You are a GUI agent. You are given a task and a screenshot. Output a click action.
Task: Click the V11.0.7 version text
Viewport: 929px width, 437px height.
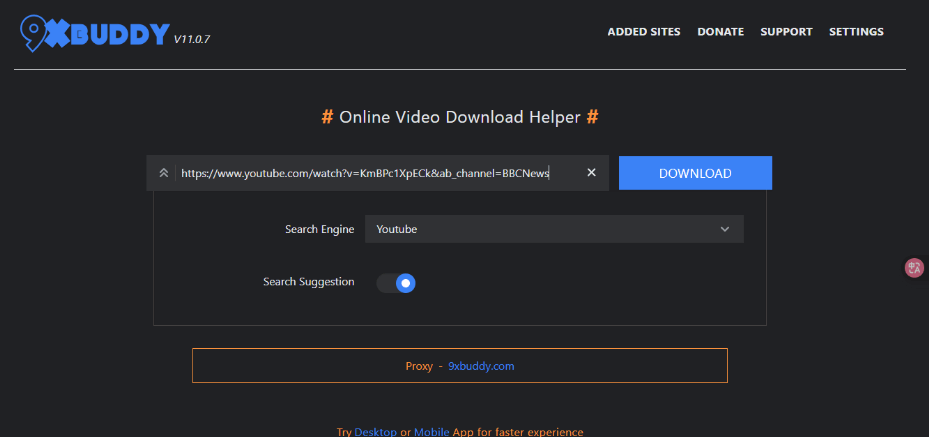click(x=192, y=40)
